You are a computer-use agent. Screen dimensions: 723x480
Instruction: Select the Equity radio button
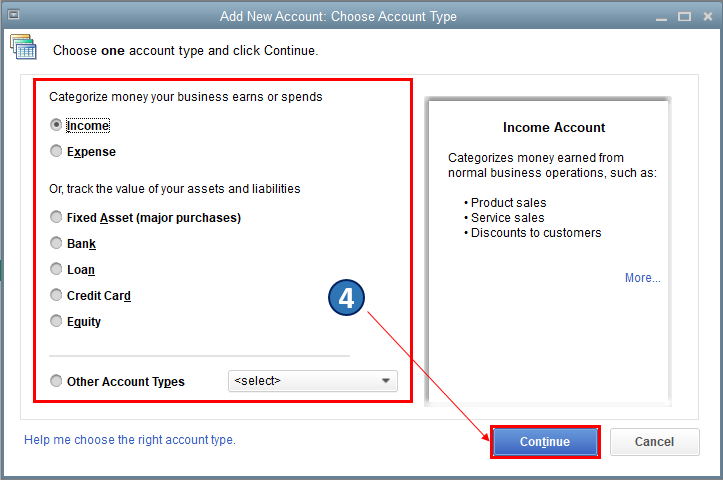pos(56,321)
